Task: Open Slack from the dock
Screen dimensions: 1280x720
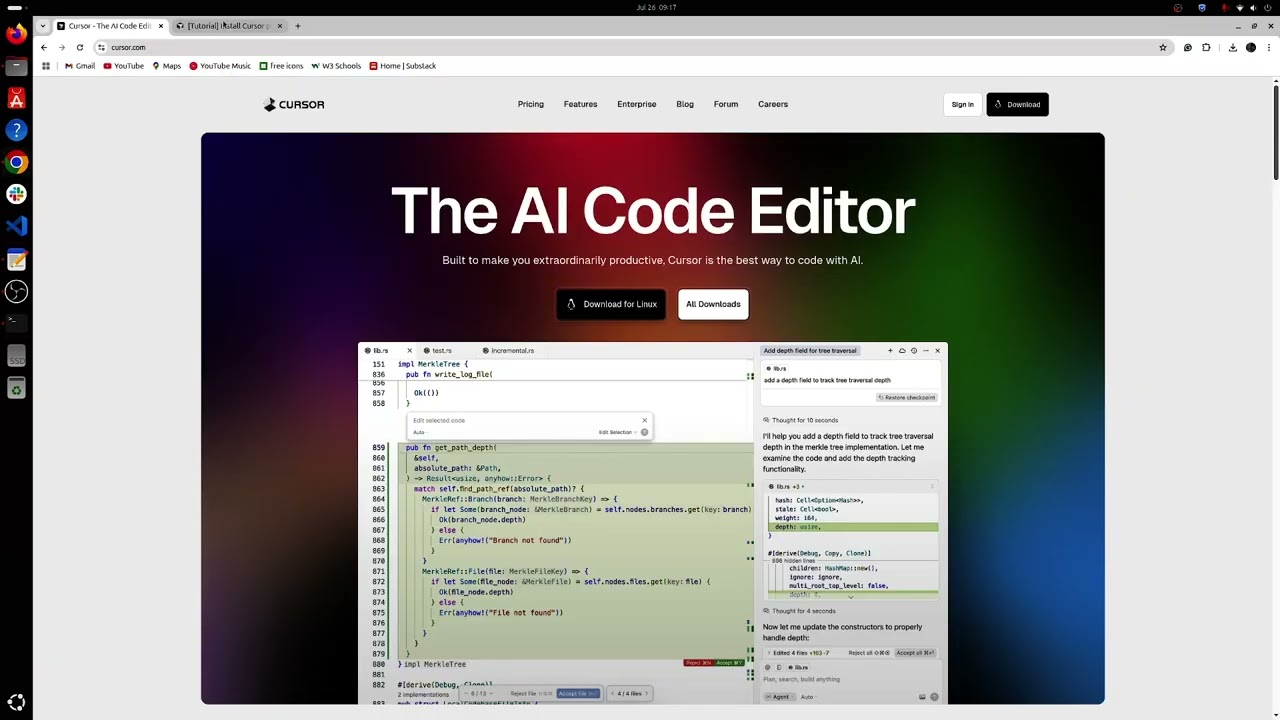Action: tap(16, 194)
